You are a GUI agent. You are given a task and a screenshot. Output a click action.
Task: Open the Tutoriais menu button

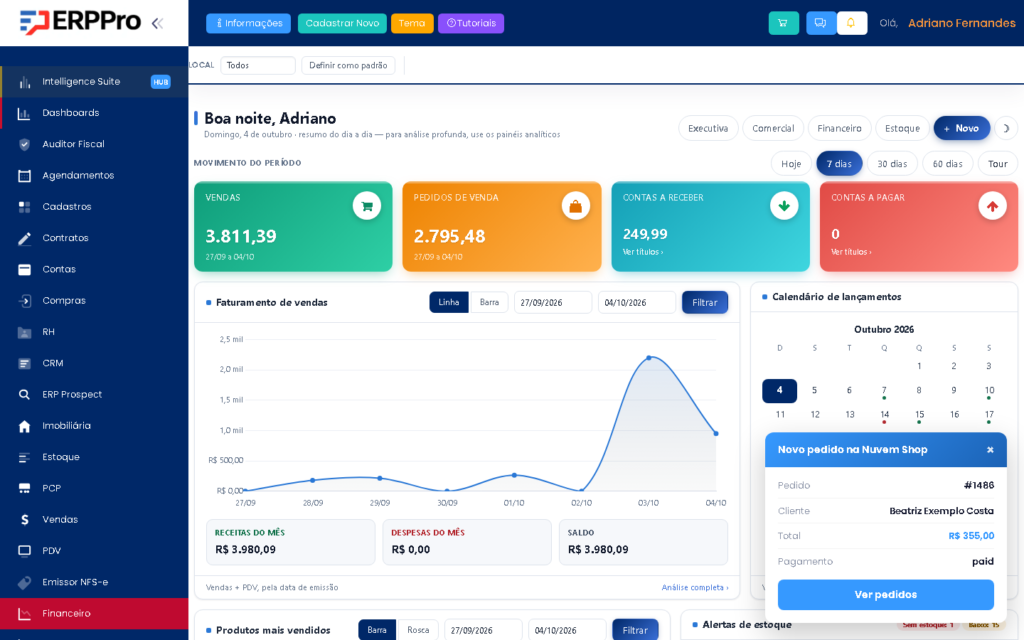point(471,24)
